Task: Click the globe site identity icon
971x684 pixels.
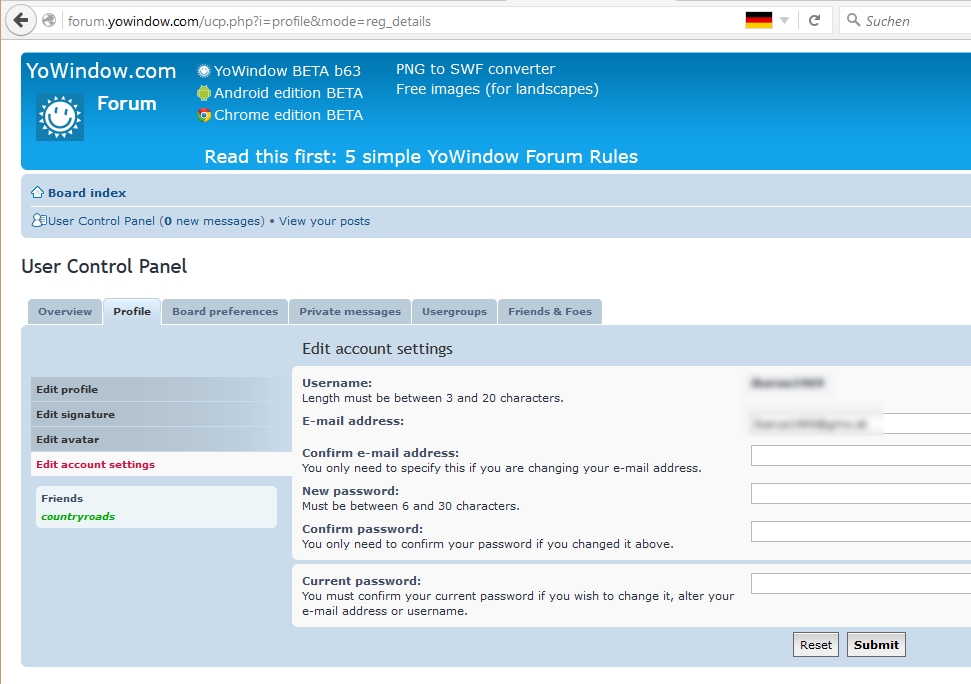Action: pyautogui.click(x=49, y=20)
